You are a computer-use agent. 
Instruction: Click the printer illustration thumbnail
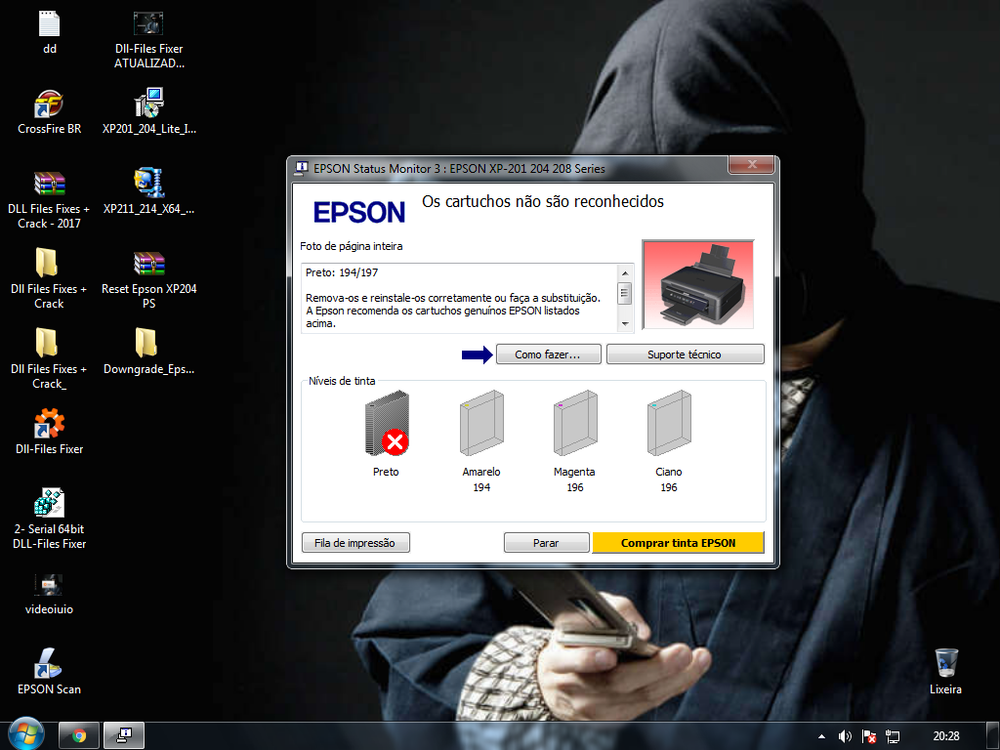click(x=698, y=284)
